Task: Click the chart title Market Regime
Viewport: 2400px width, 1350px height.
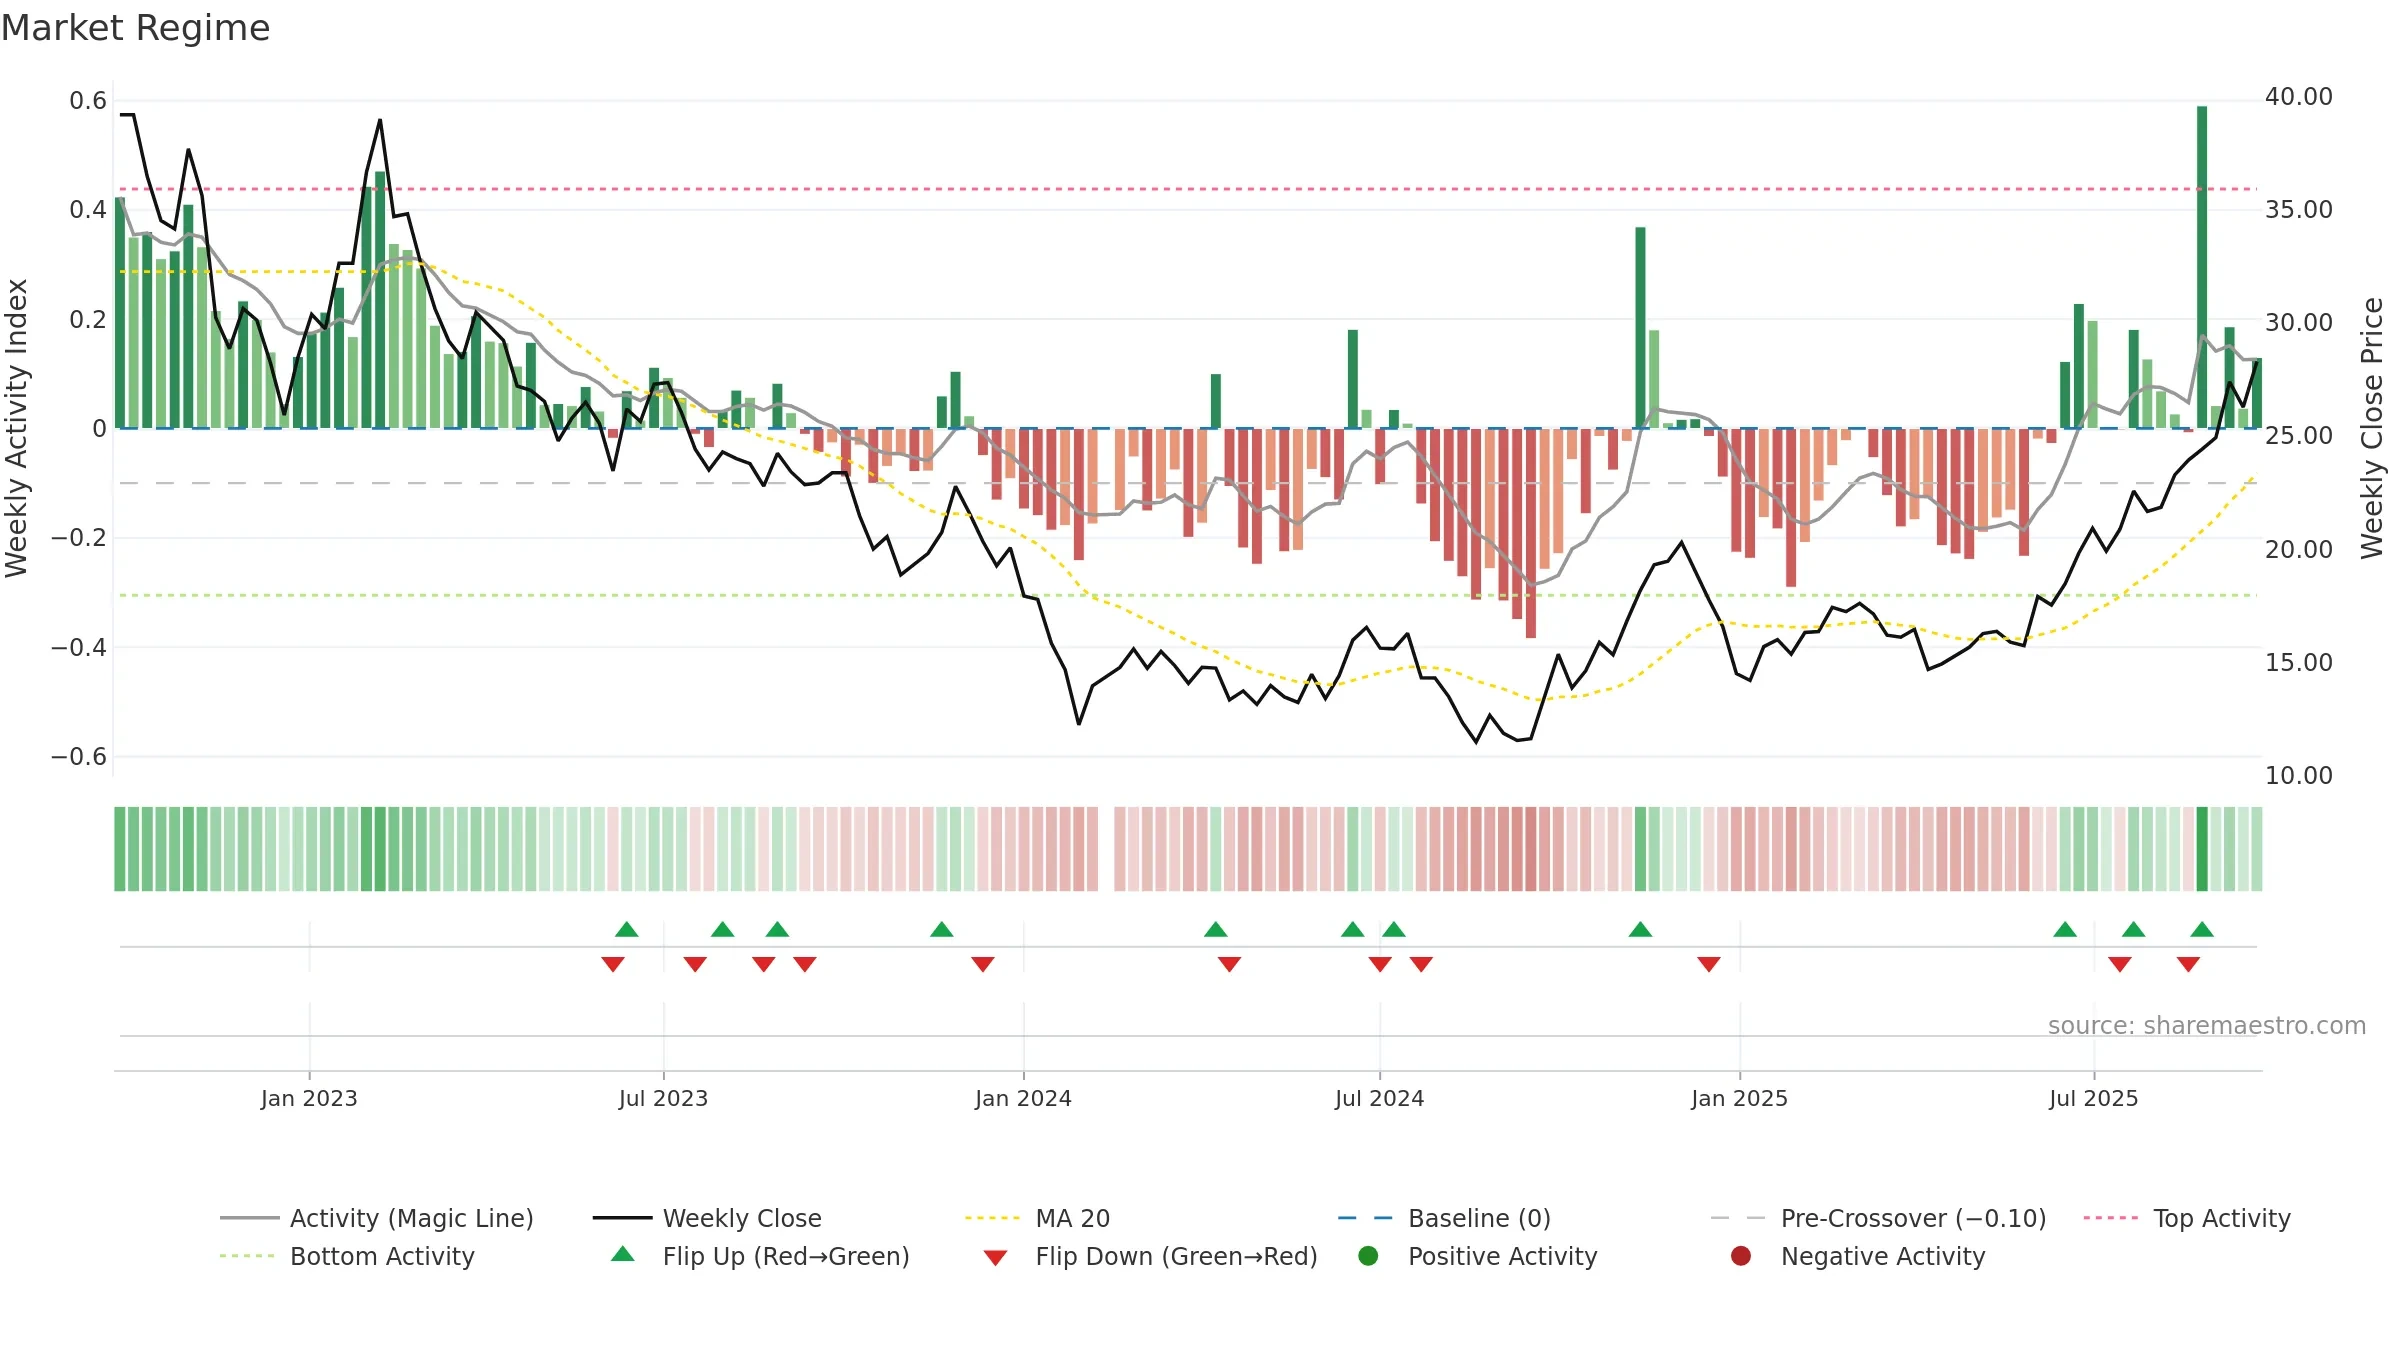Action: [x=135, y=28]
